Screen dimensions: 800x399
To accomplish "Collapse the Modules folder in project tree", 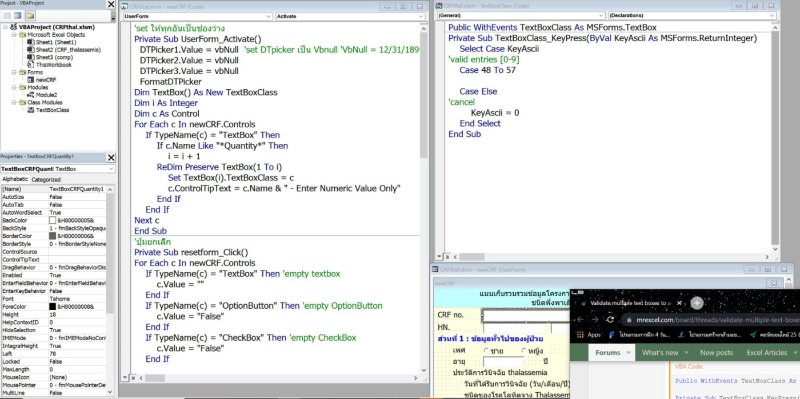I will pyautogui.click(x=14, y=87).
